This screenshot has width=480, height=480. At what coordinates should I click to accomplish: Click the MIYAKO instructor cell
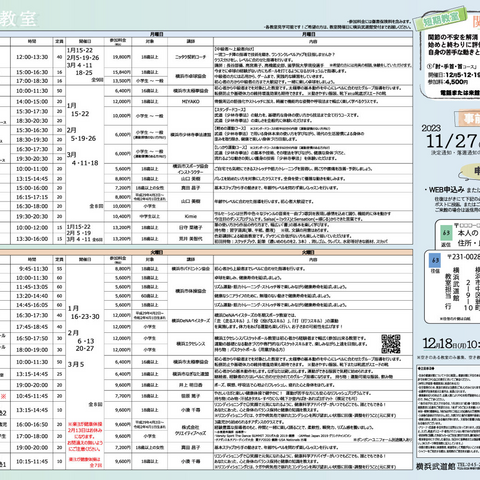(x=190, y=101)
